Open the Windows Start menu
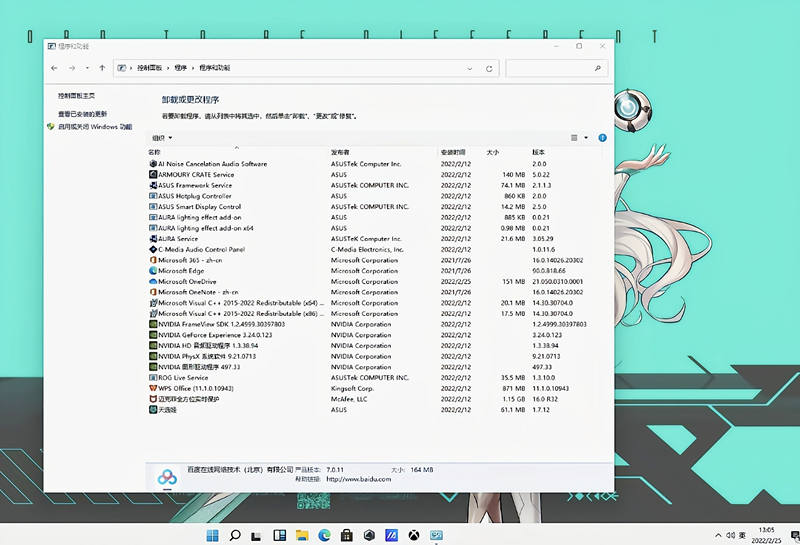 (x=212, y=535)
